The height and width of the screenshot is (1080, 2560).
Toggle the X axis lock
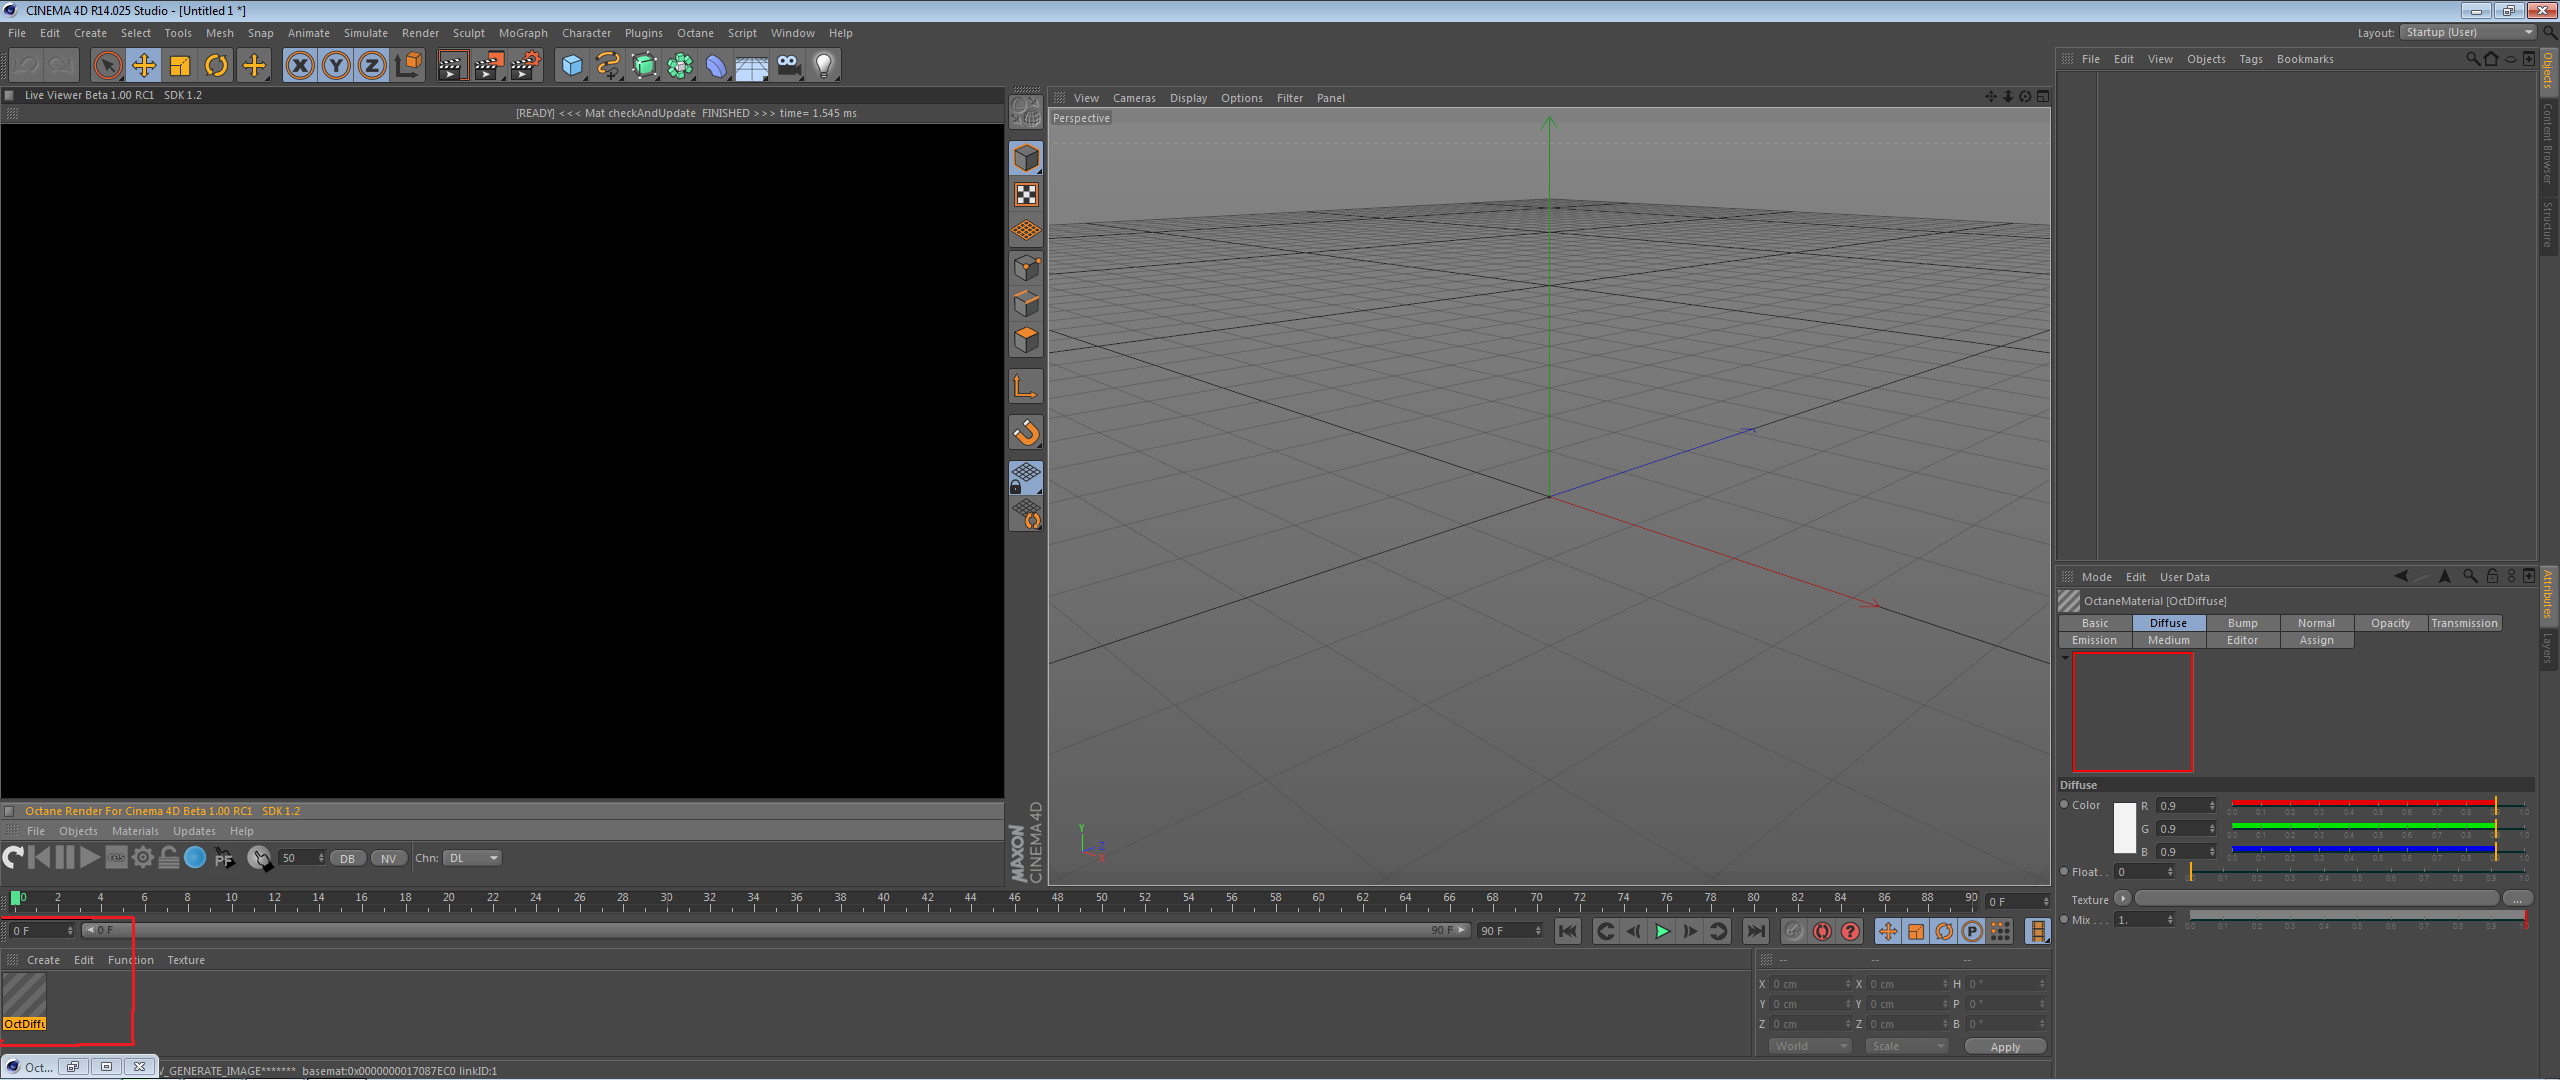click(x=299, y=66)
